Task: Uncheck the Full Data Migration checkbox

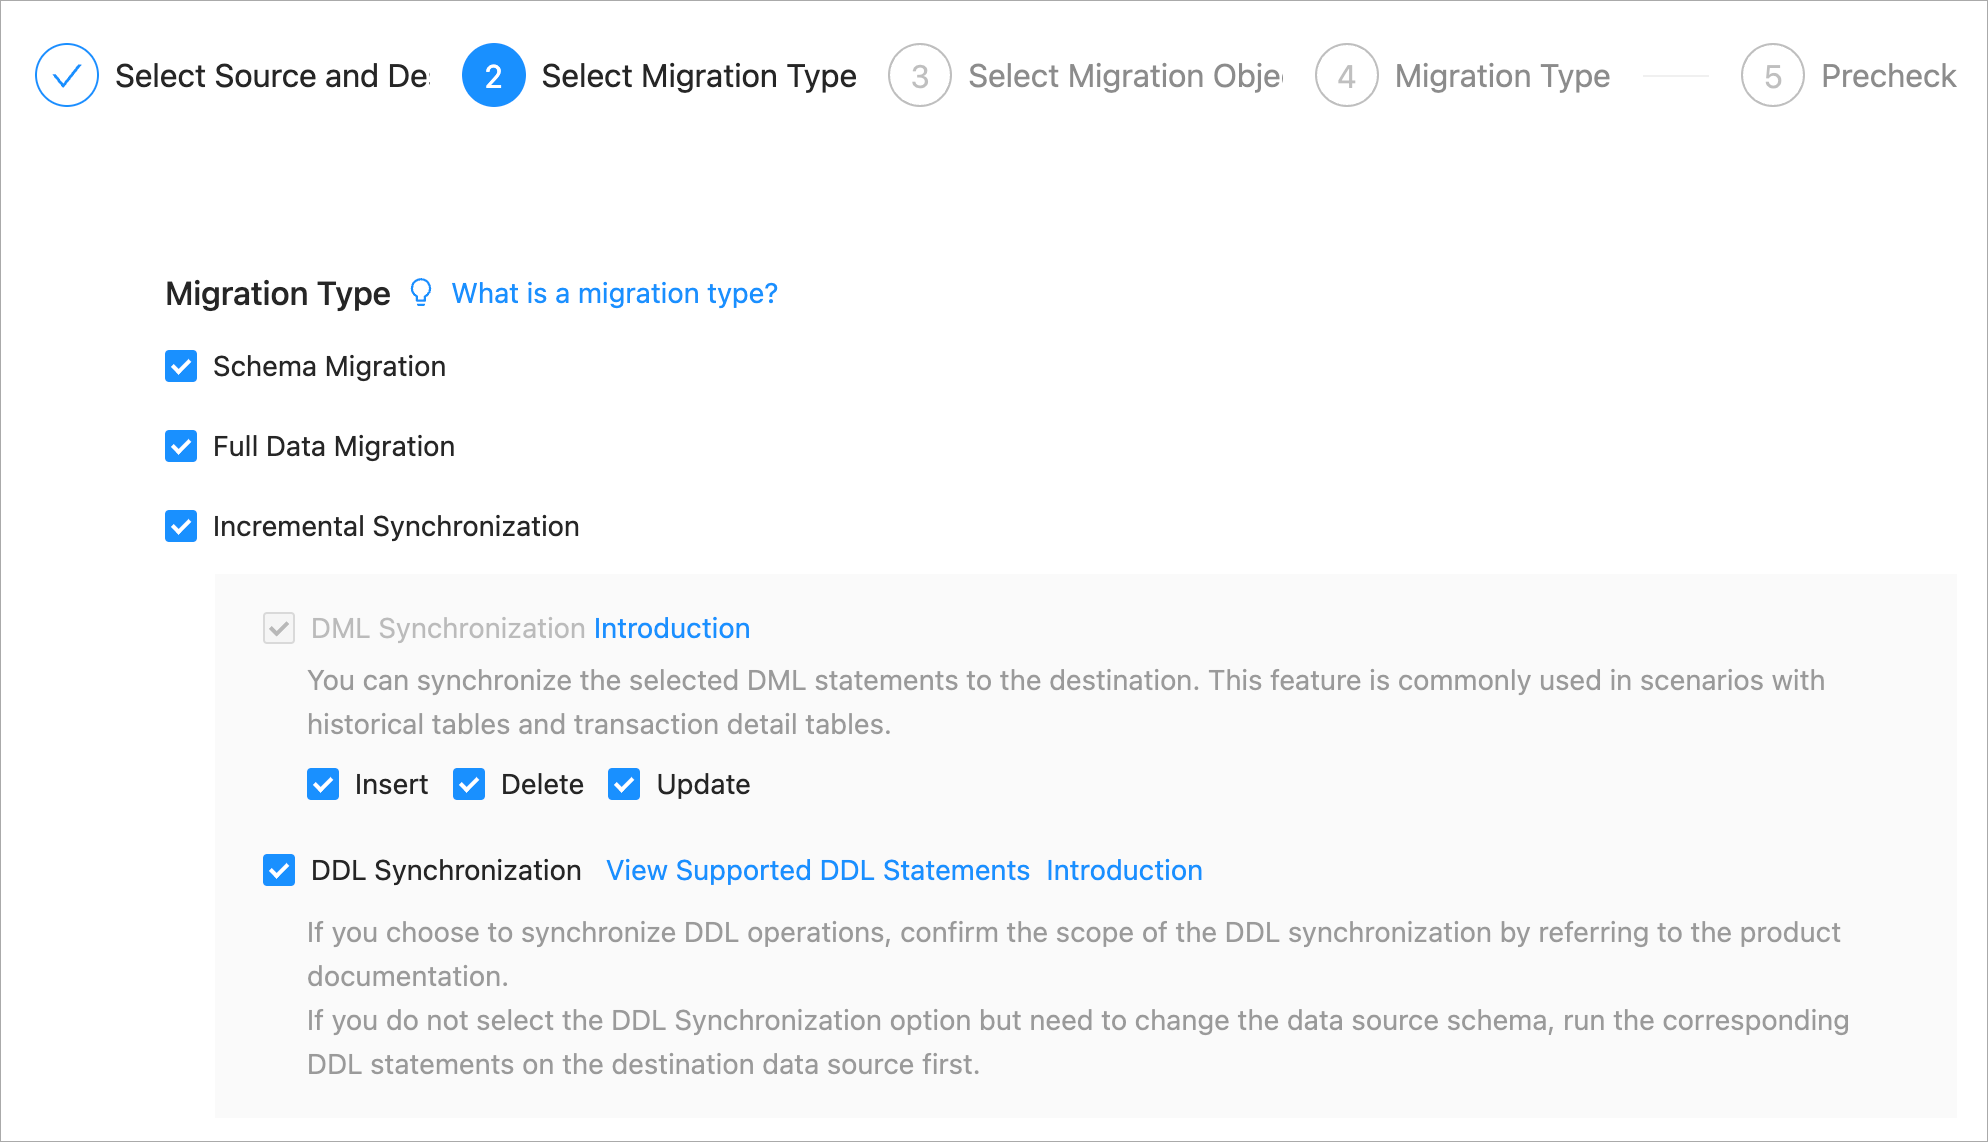Action: point(181,446)
